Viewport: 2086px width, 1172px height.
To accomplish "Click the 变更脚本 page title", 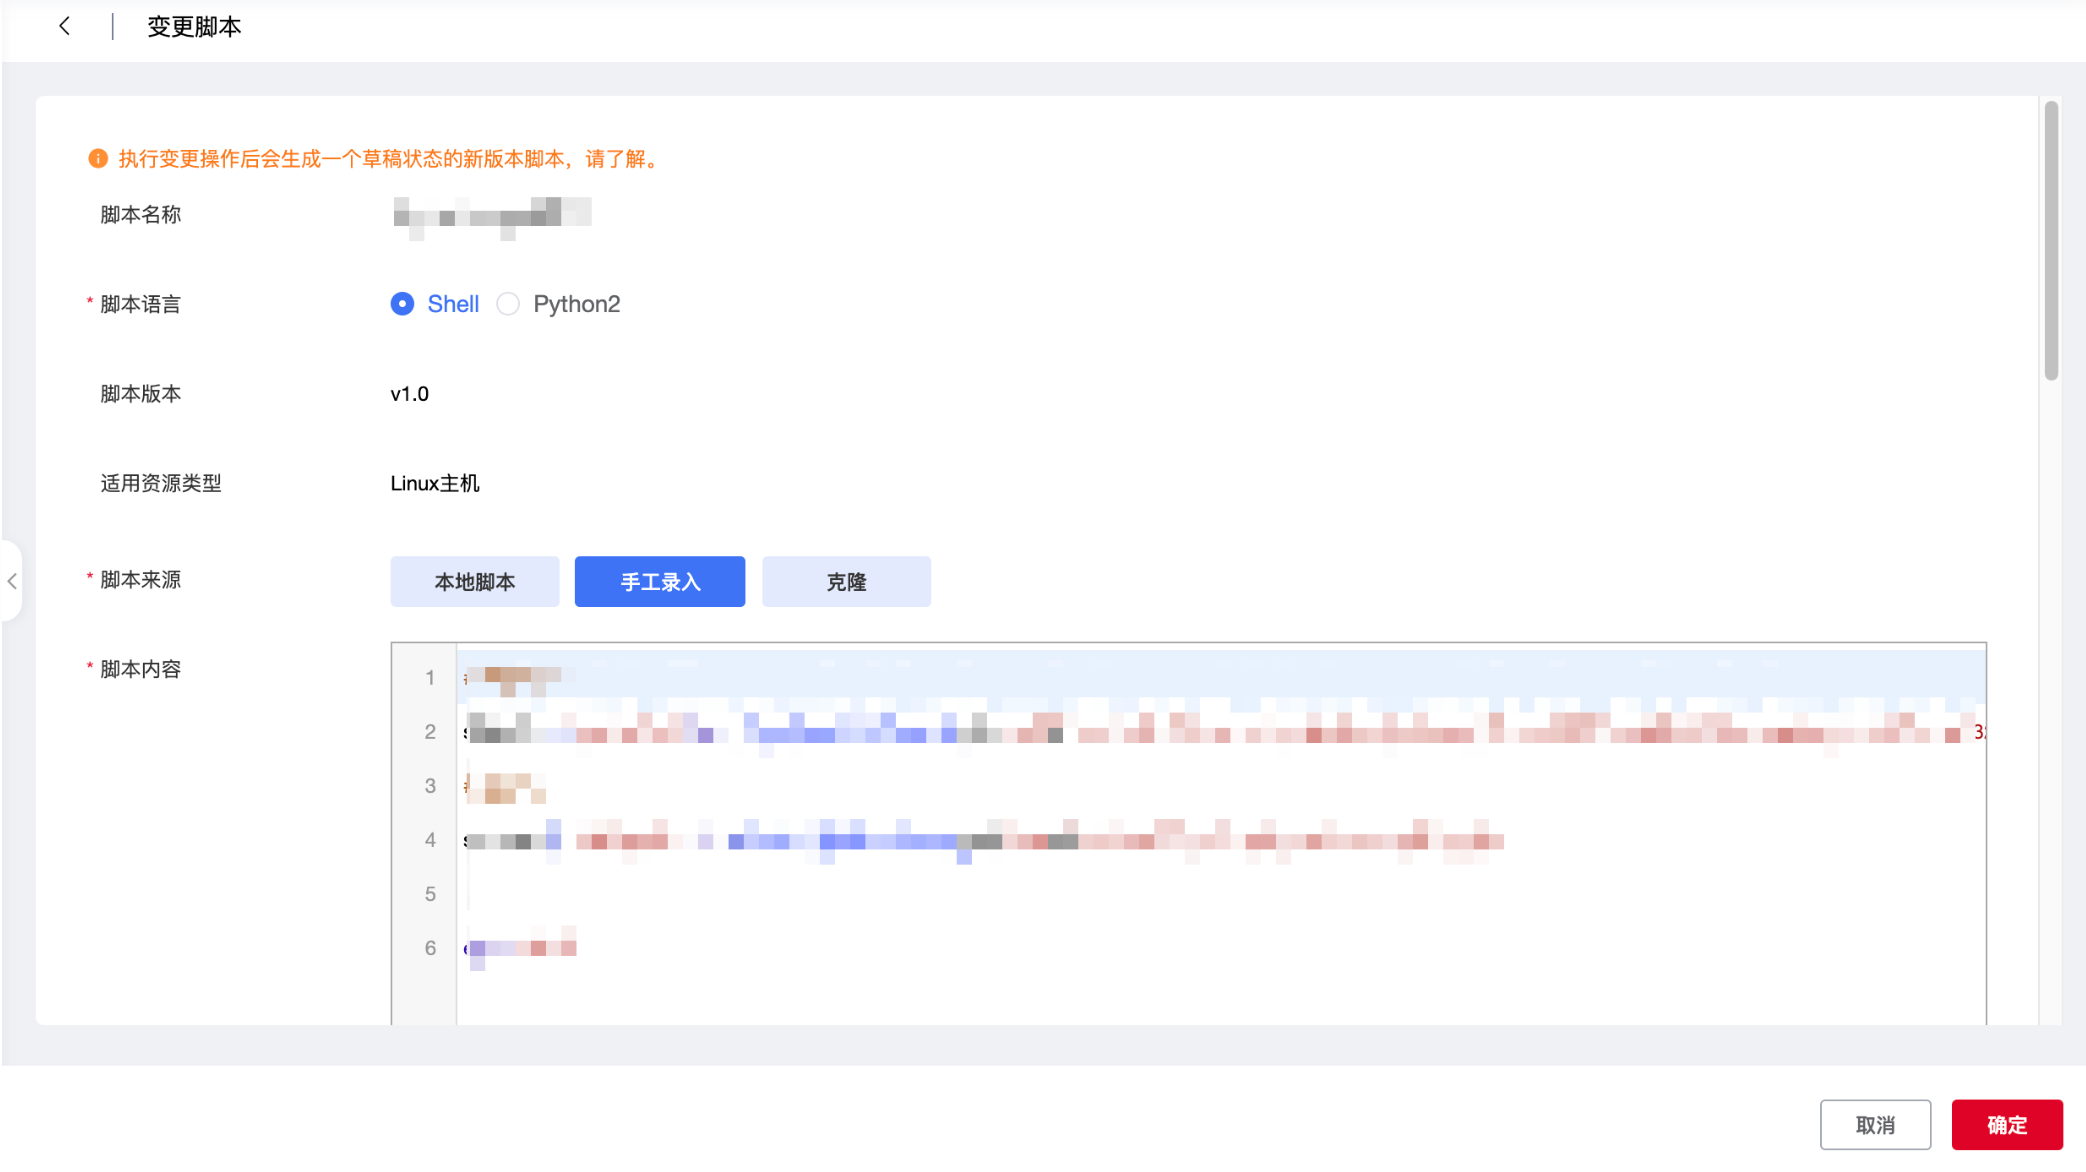I will click(x=194, y=27).
